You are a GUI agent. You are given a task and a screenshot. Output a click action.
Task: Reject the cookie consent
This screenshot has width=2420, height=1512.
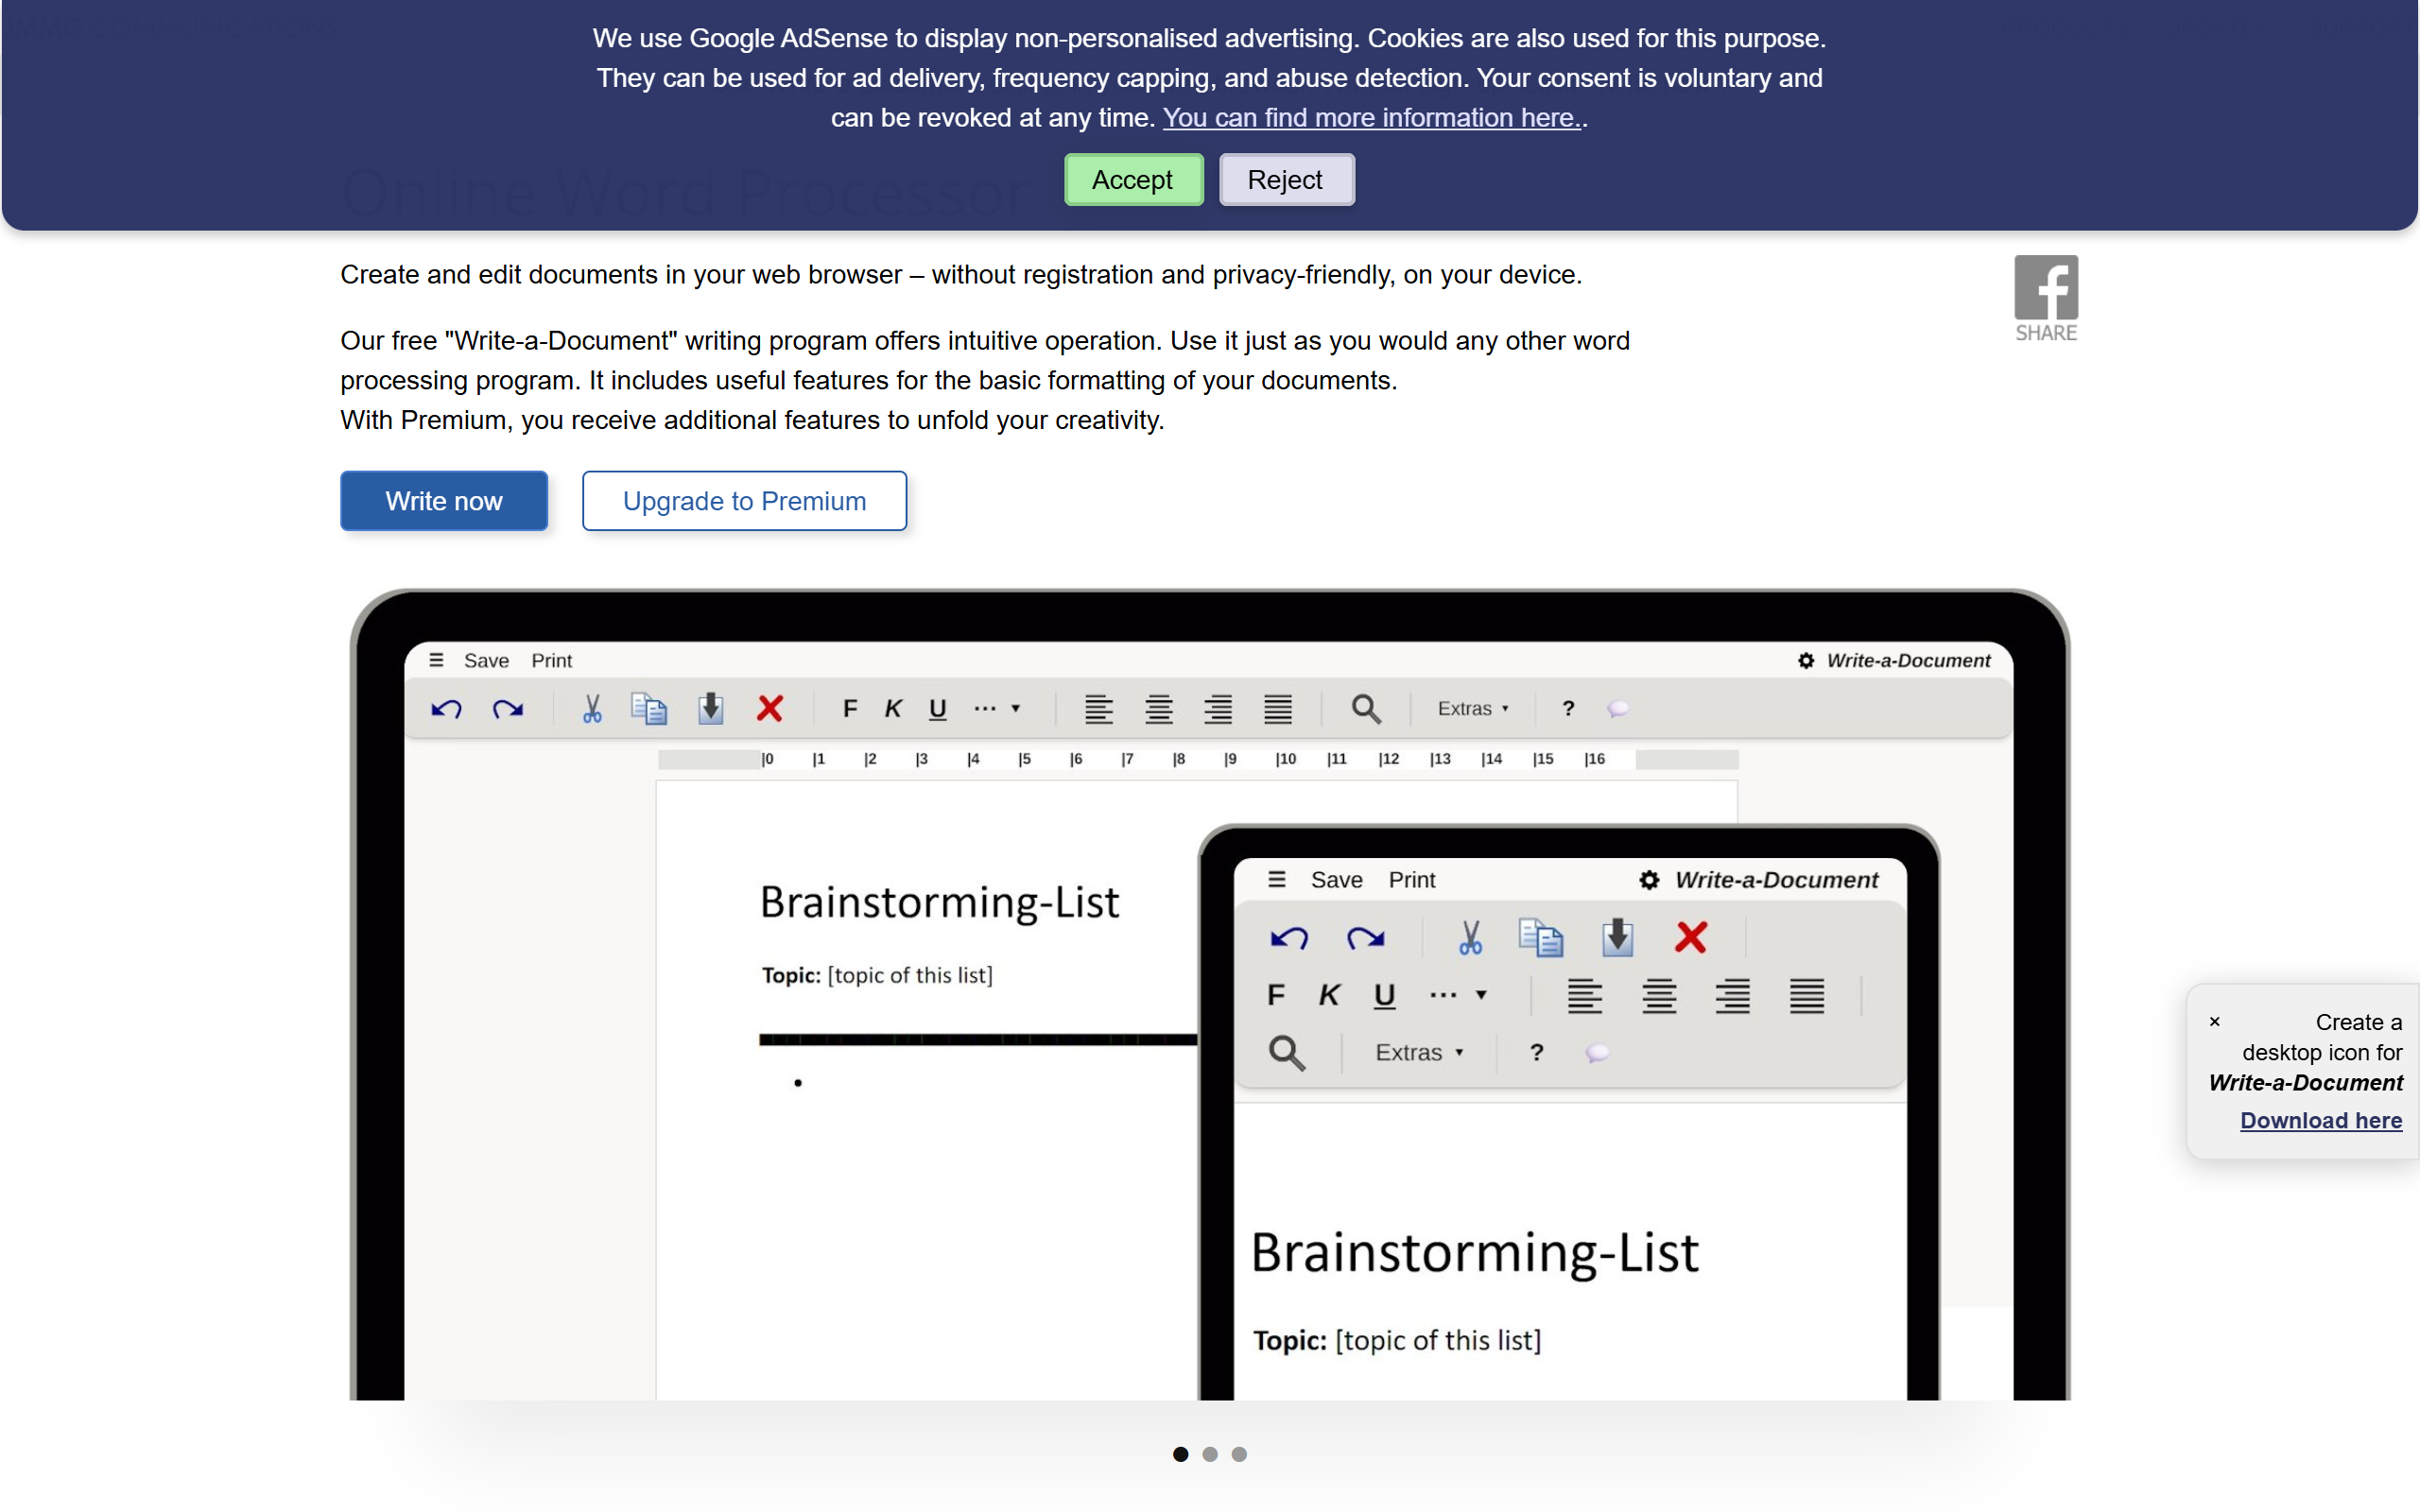[x=1286, y=180]
